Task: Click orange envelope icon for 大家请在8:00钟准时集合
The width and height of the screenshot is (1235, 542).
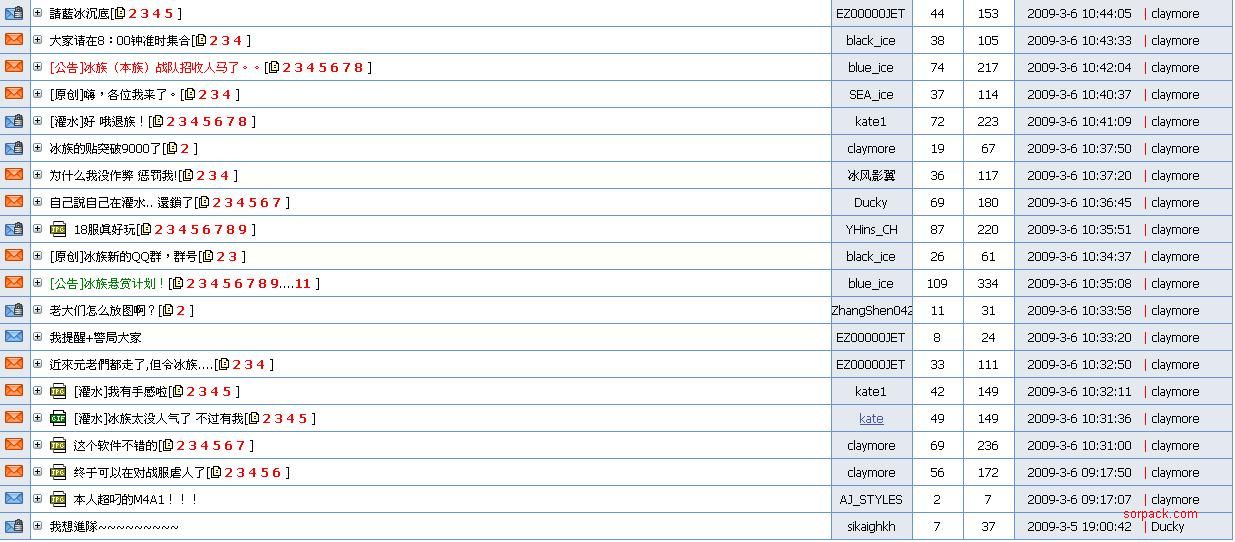Action: point(14,40)
